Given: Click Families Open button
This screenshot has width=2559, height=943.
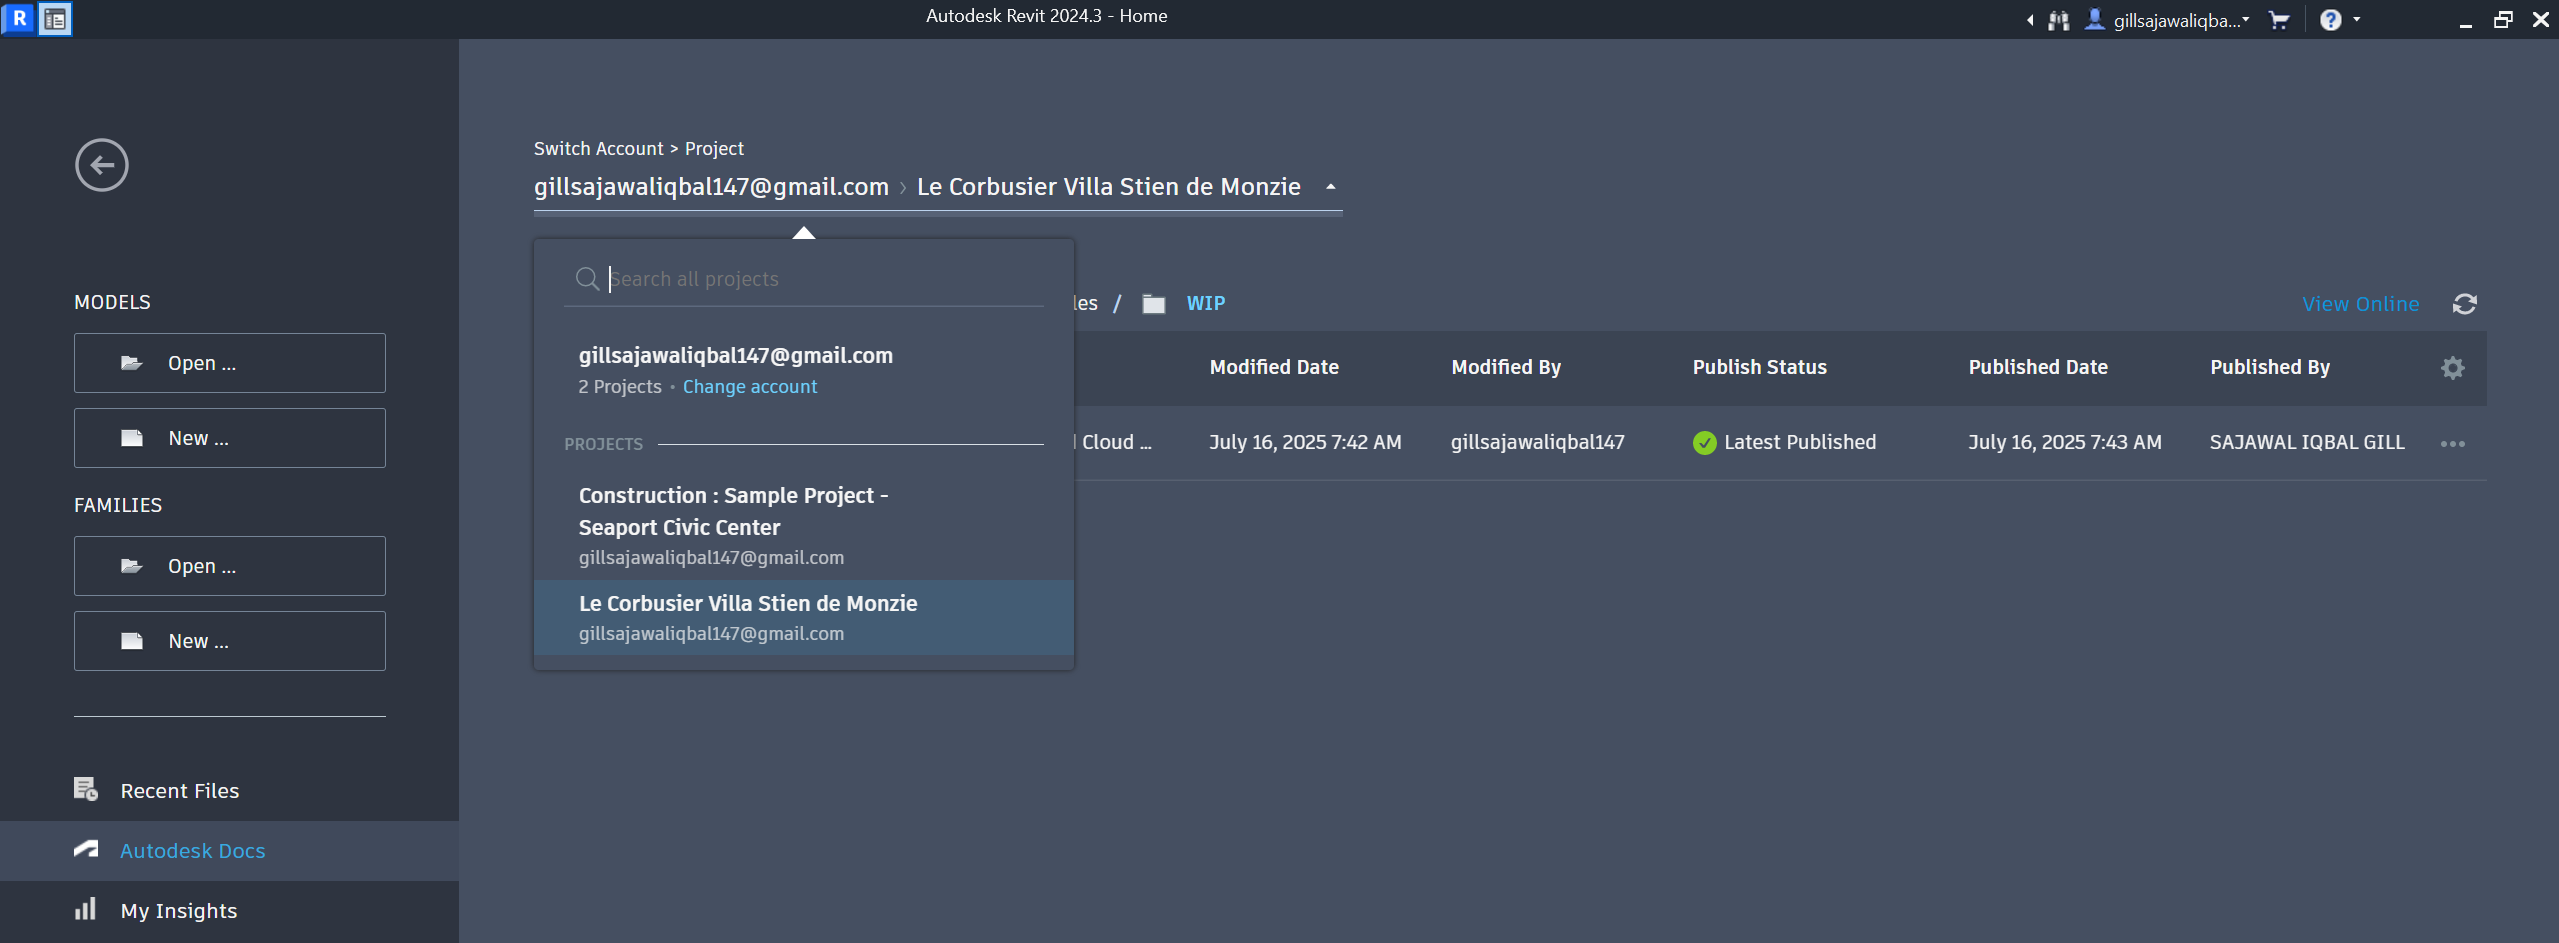Looking at the screenshot, I should point(230,566).
